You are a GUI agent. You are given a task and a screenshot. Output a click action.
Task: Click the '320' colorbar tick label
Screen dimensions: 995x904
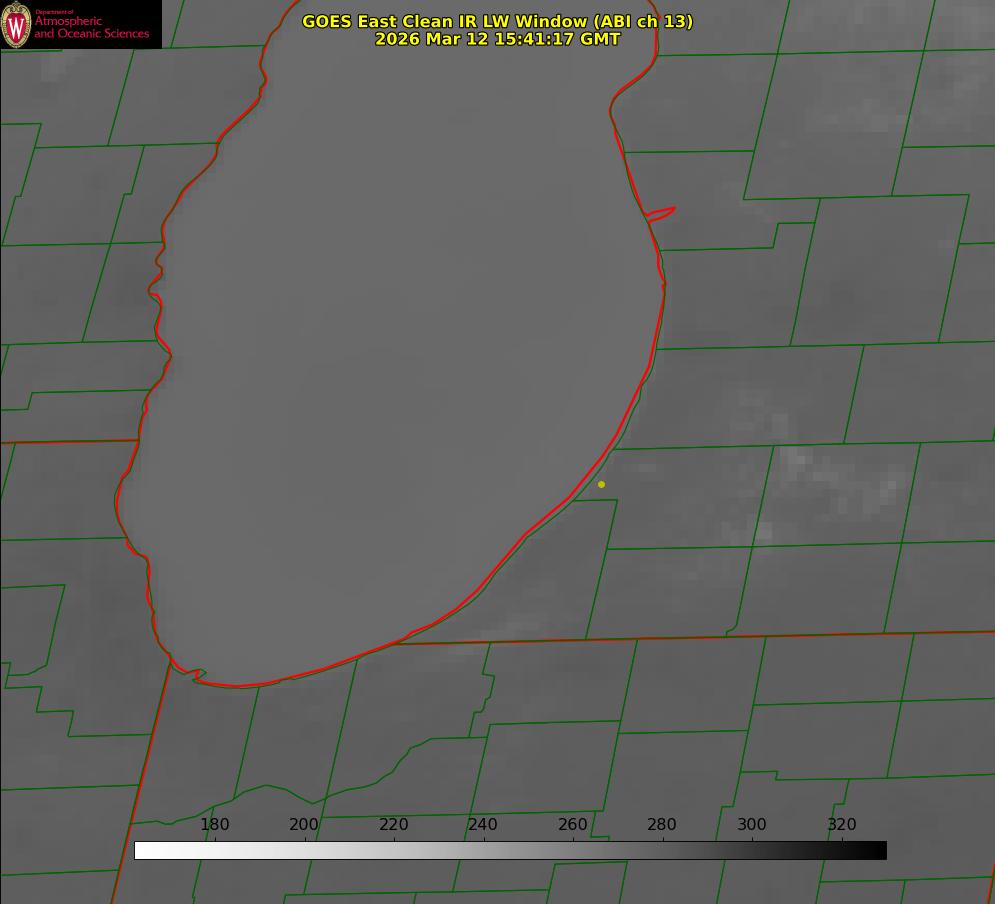842,824
